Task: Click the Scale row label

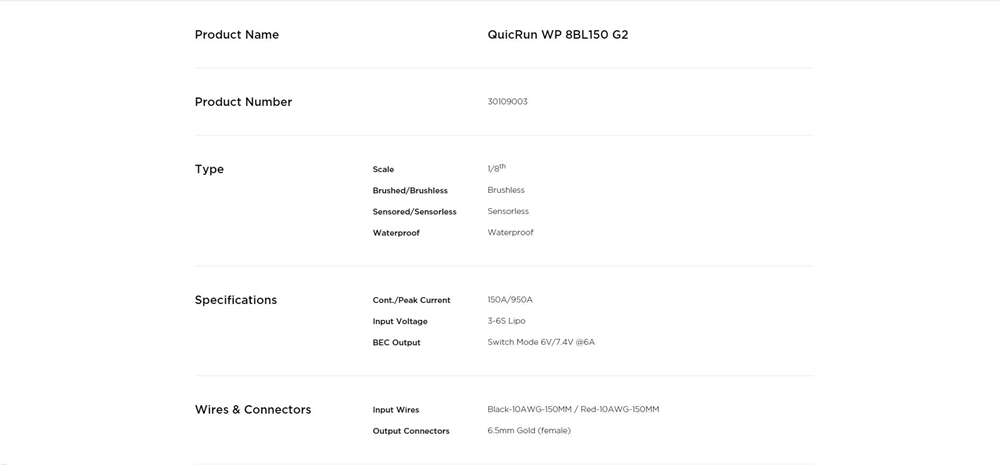Action: coord(383,170)
